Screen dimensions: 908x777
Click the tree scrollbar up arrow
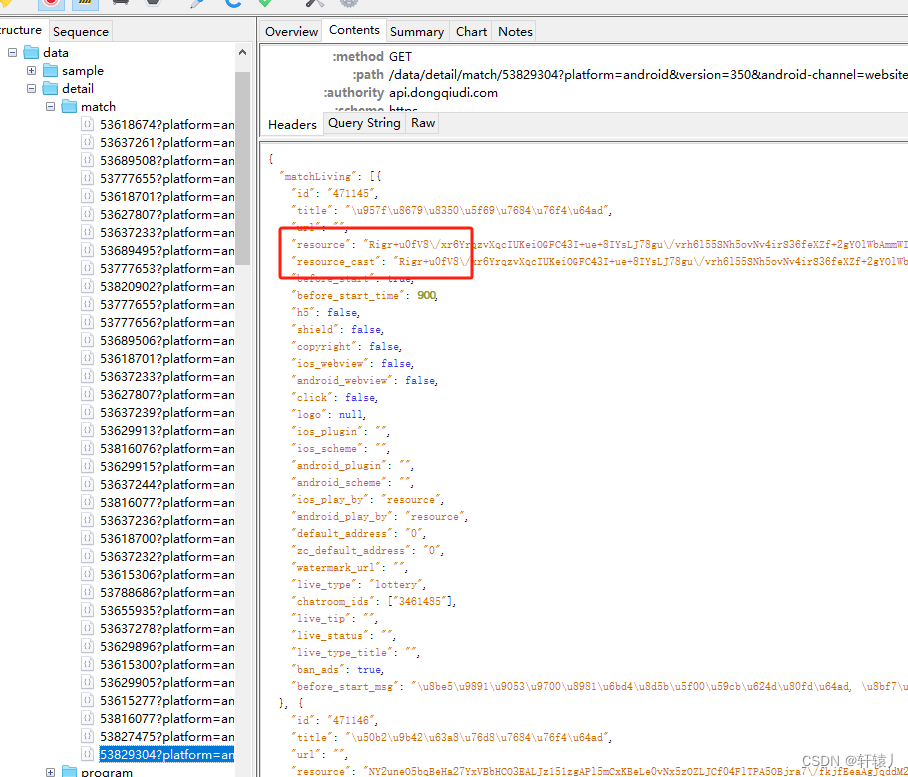tap(243, 53)
